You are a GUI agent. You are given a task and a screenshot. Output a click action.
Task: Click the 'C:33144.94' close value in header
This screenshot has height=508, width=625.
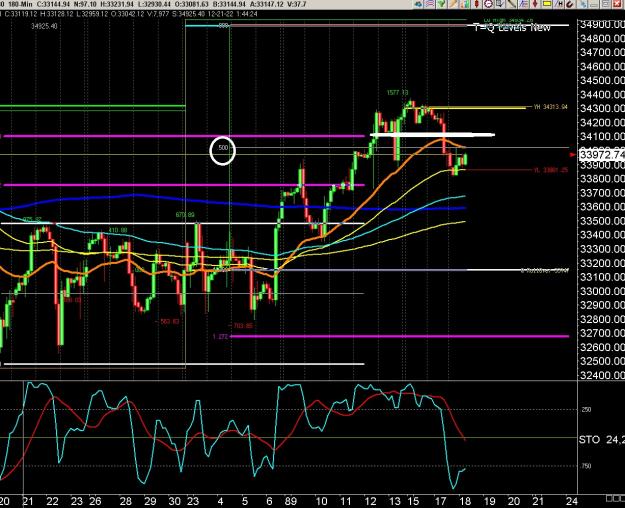[x=54, y=4]
